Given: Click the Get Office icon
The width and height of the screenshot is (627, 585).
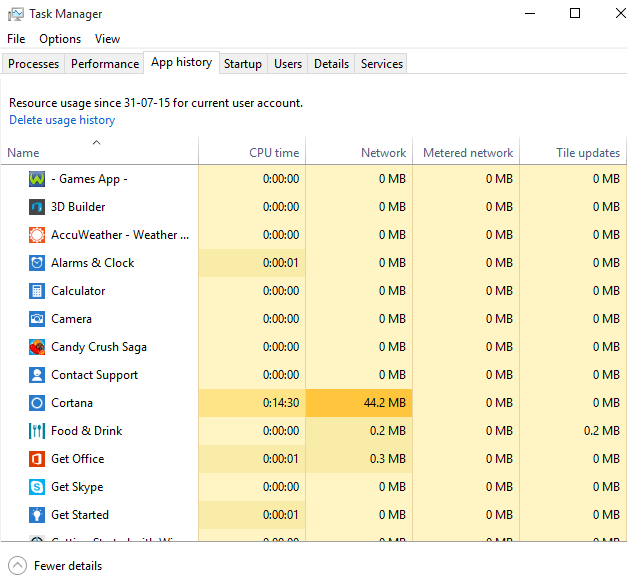Looking at the screenshot, I should coord(37,459).
